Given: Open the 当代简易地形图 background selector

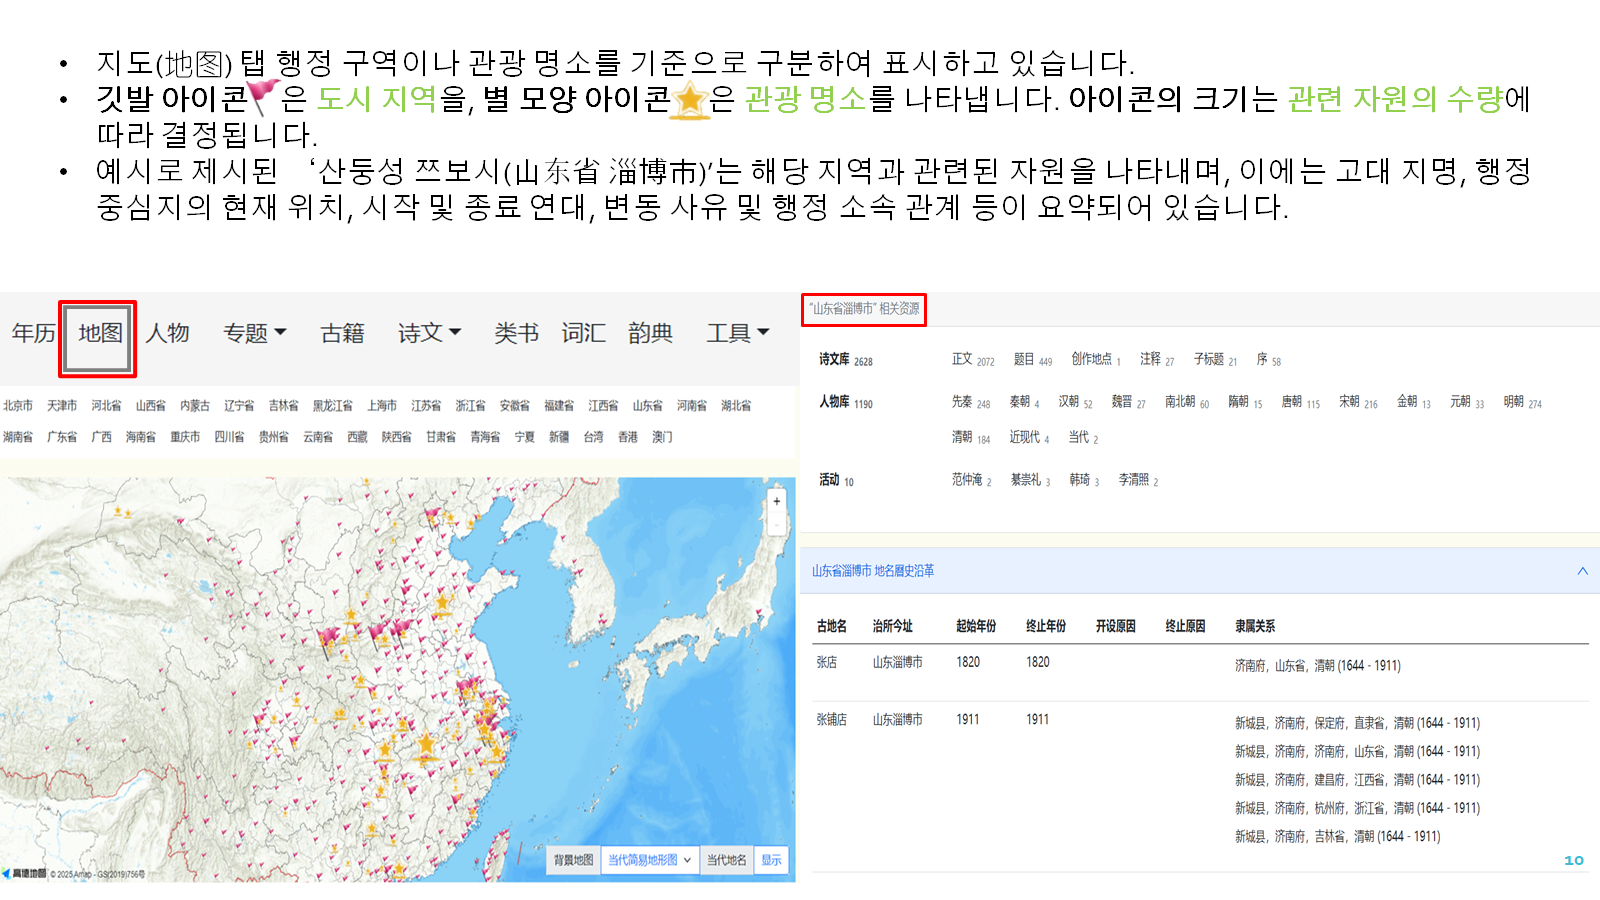Looking at the screenshot, I should coord(650,860).
